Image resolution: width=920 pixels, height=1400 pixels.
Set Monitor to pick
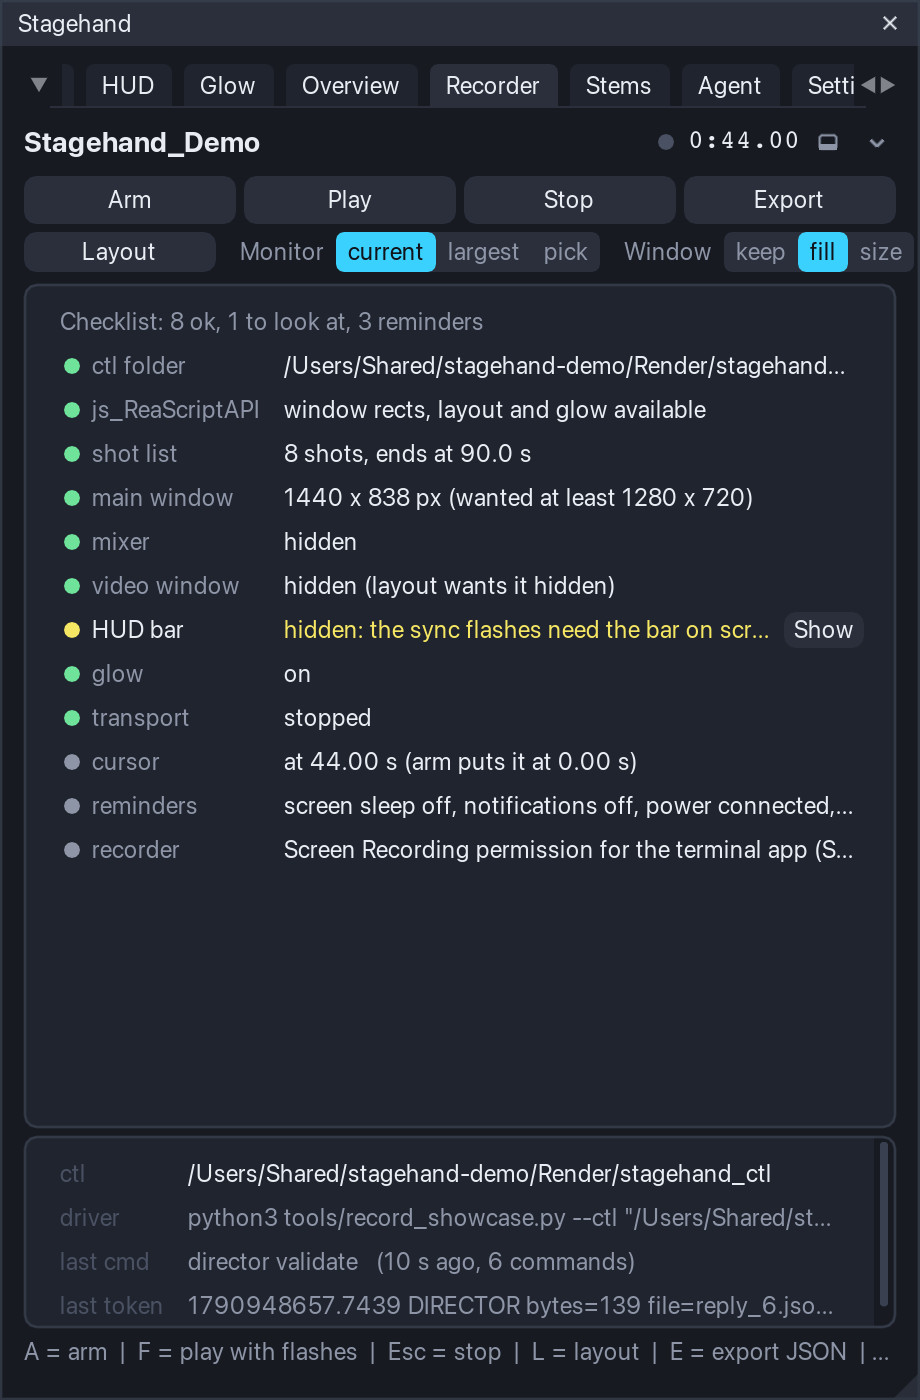point(566,252)
